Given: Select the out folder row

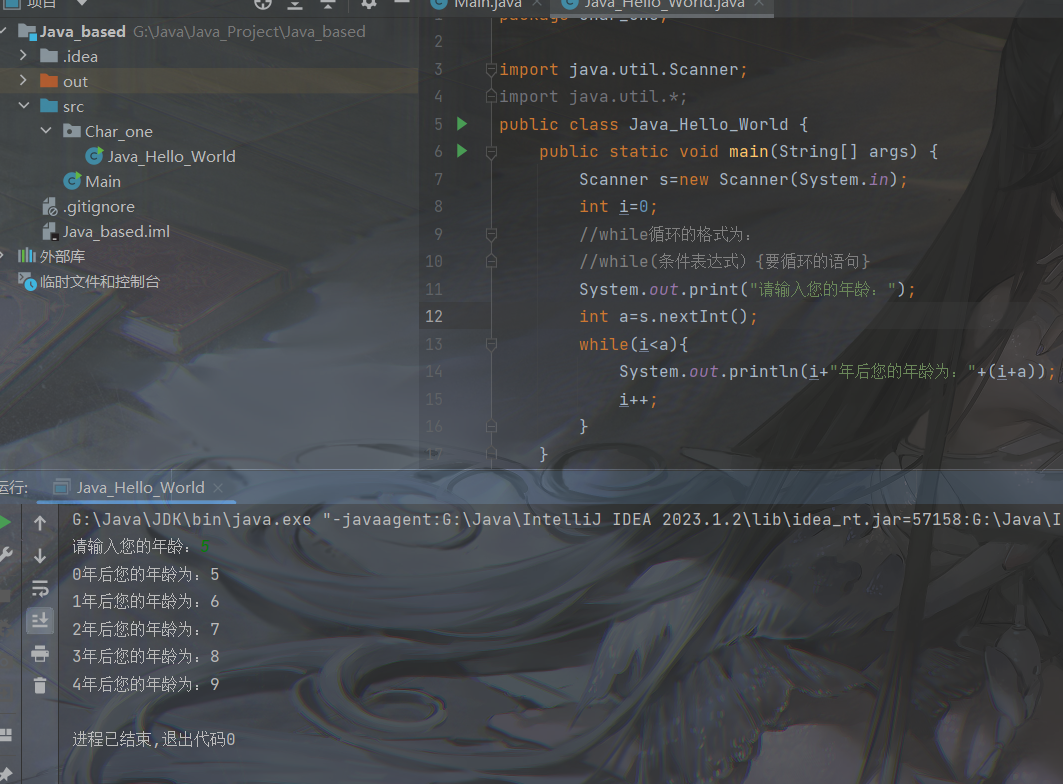Looking at the screenshot, I should [x=209, y=81].
